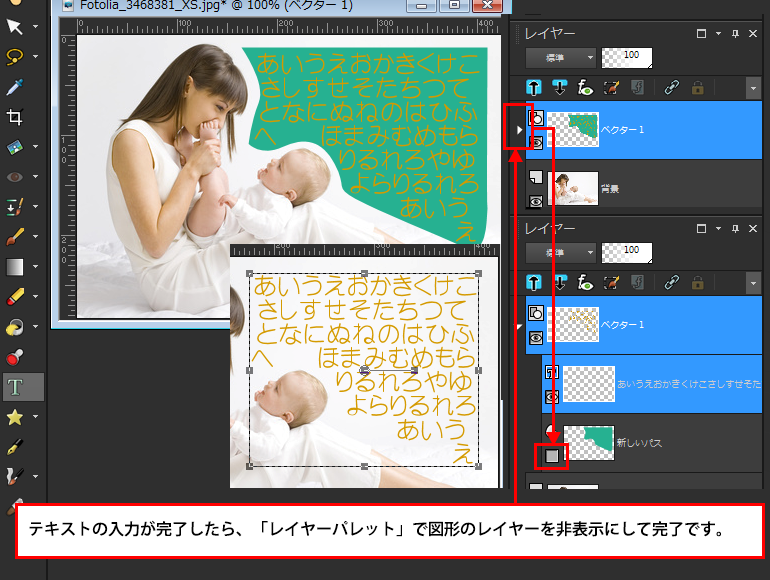Select the Crop tool
Screen dimensions: 770x580
pyautogui.click(x=15, y=117)
